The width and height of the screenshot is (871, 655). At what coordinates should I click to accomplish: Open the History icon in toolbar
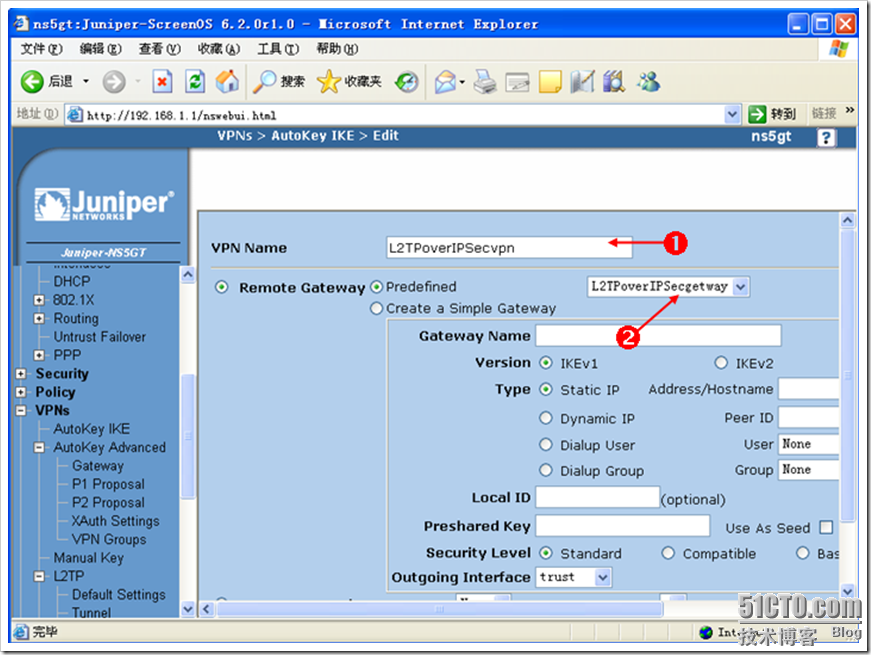(x=407, y=82)
